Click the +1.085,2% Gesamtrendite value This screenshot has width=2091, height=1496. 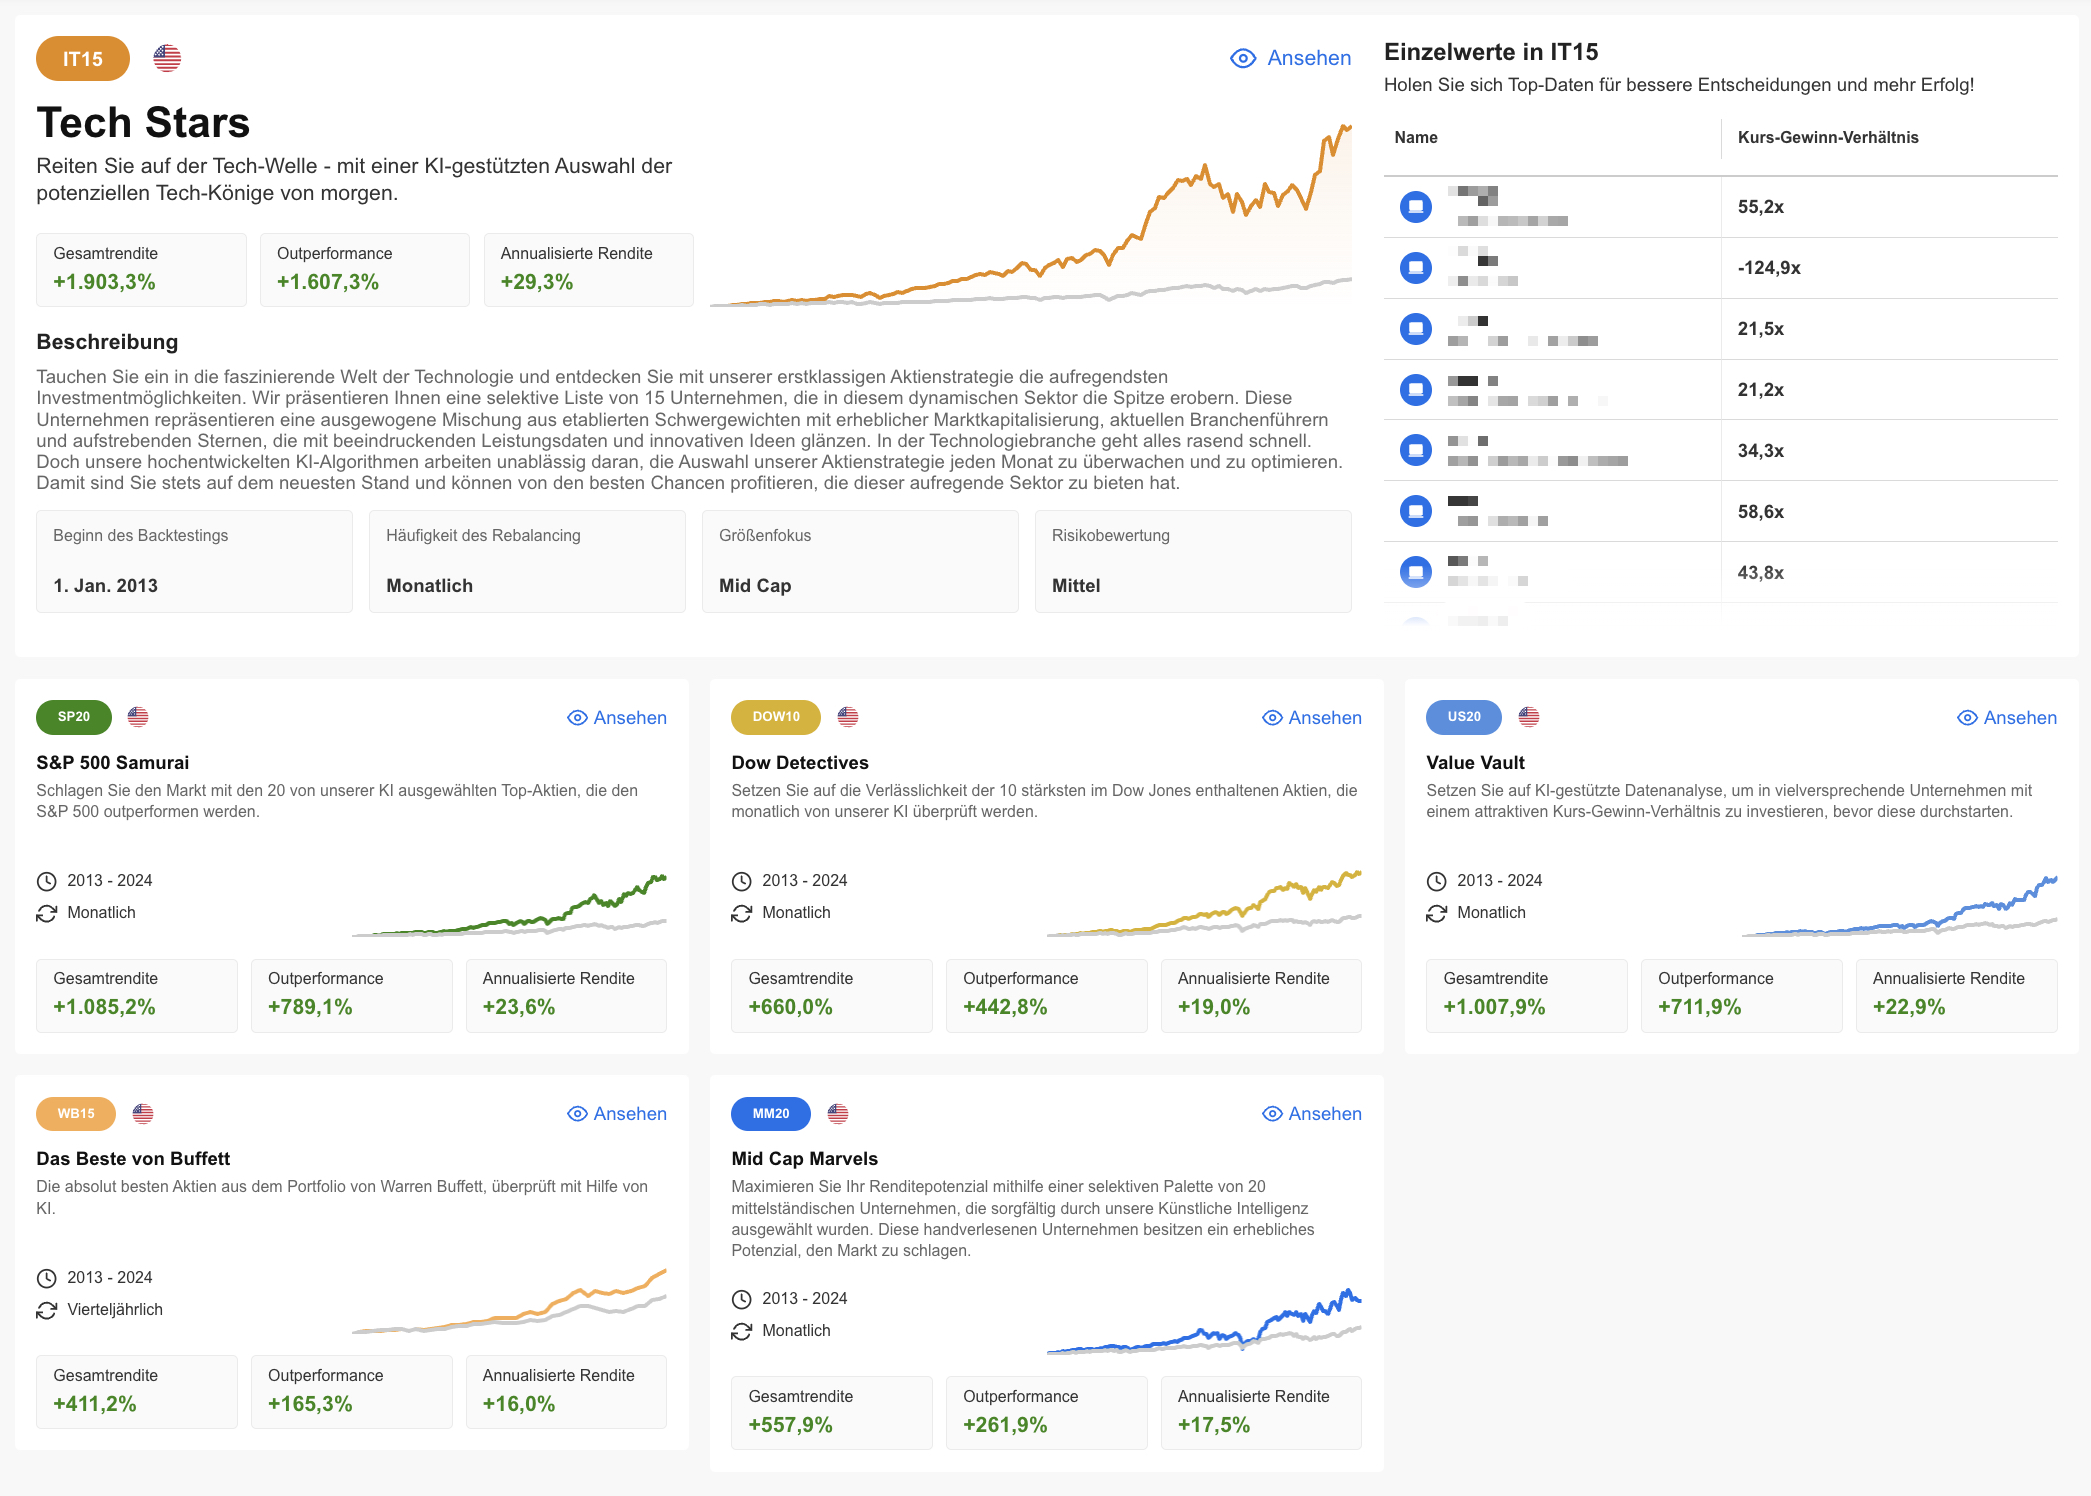coord(104,1008)
